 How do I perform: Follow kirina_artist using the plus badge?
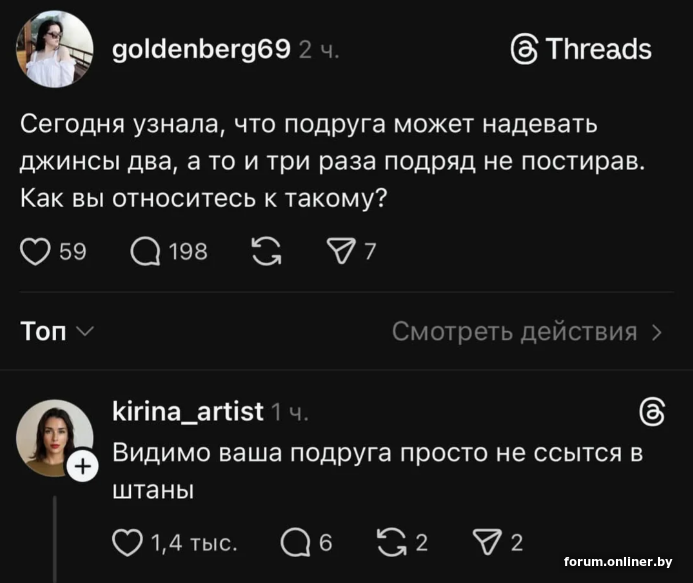[x=83, y=467]
